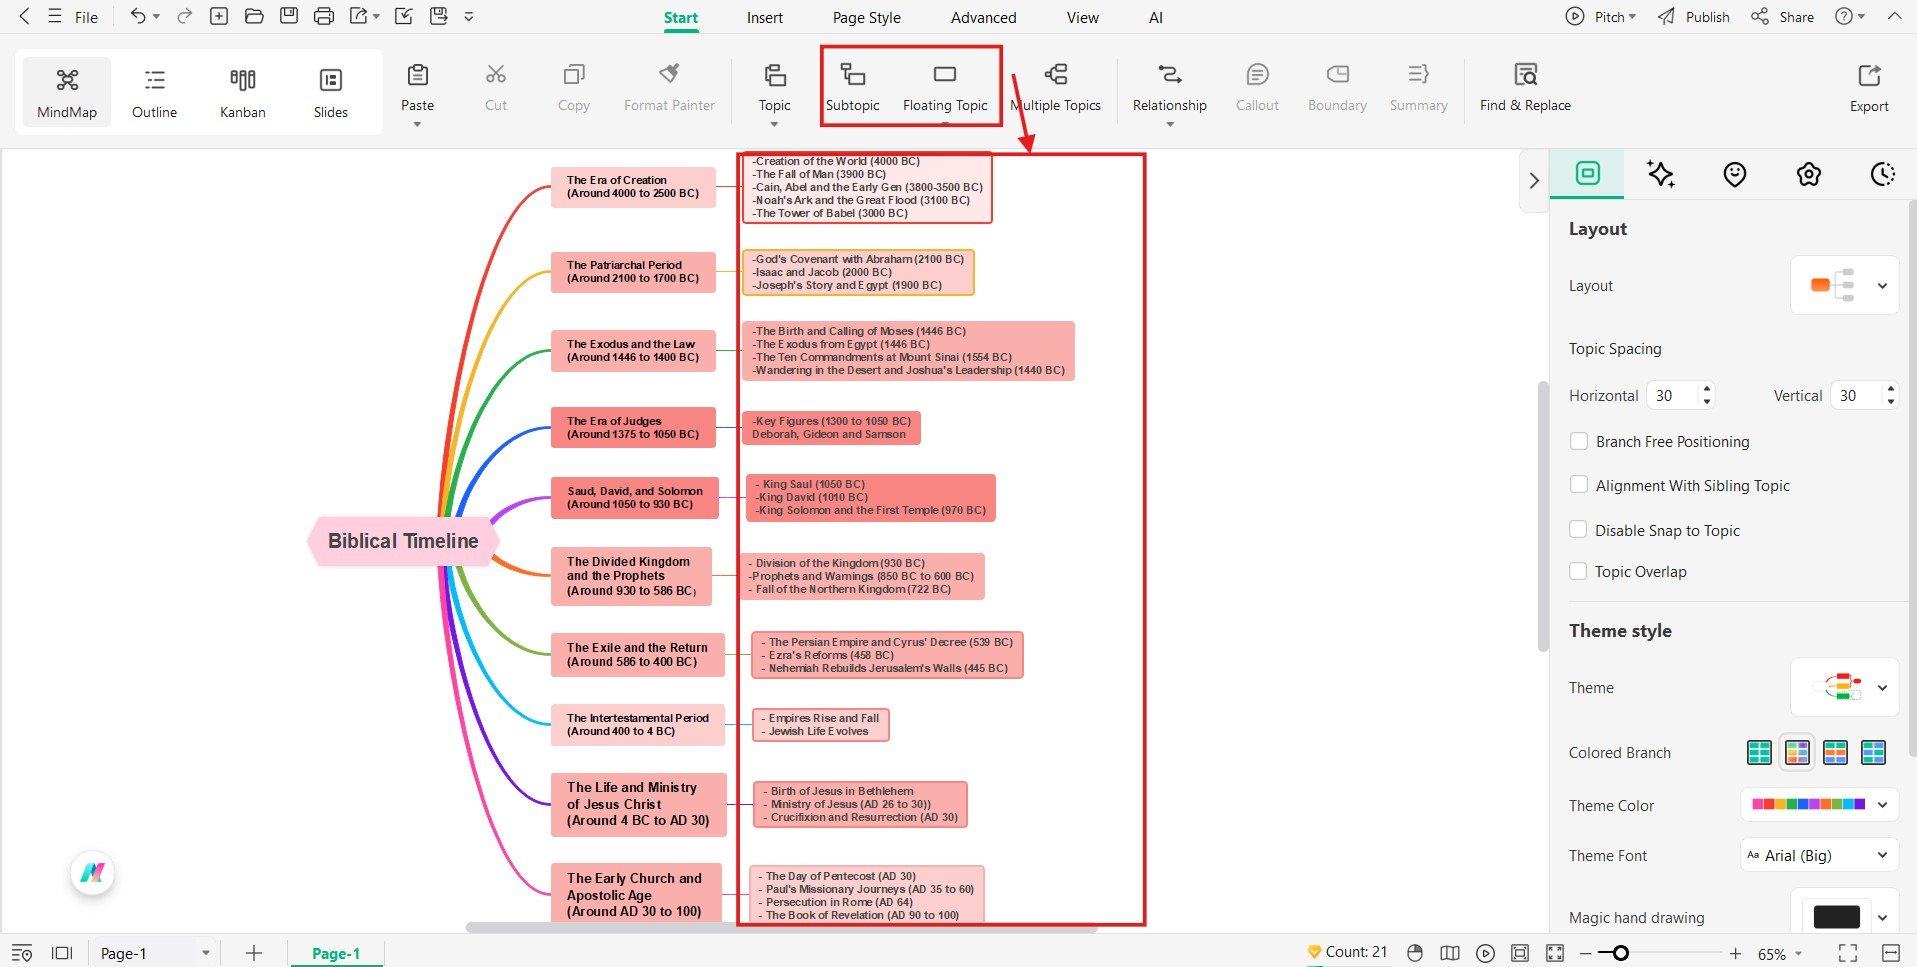Add a new page with plus button
Image resolution: width=1917 pixels, height=967 pixels.
254,953
